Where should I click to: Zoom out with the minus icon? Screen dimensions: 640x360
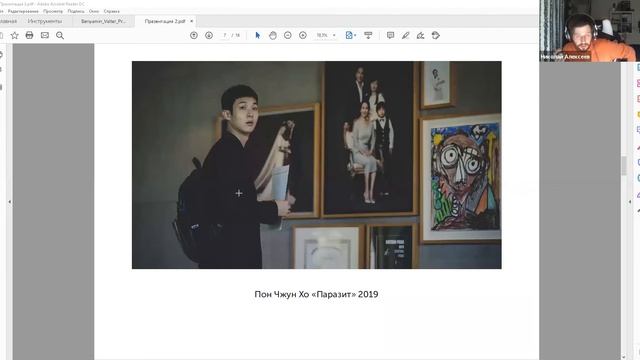[x=288, y=36]
